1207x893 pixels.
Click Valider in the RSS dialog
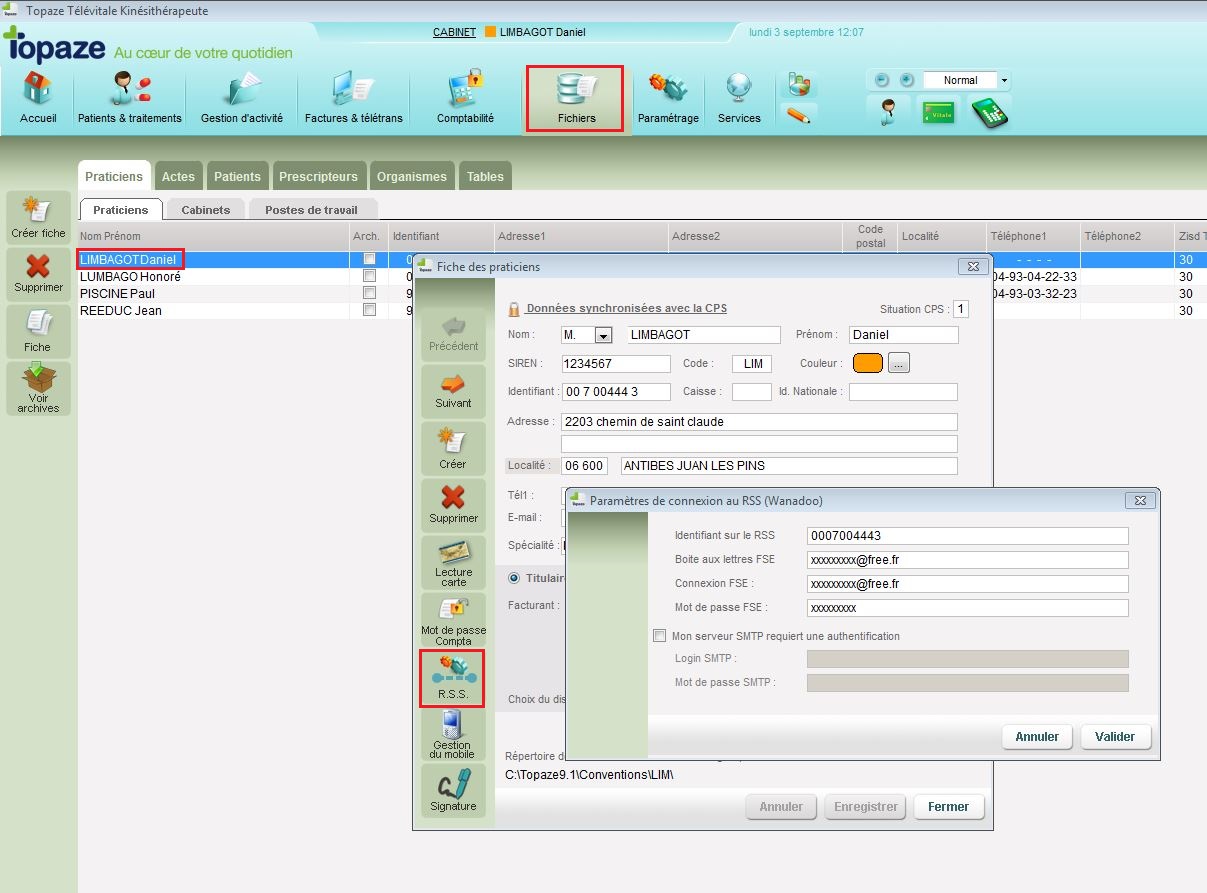(1114, 737)
